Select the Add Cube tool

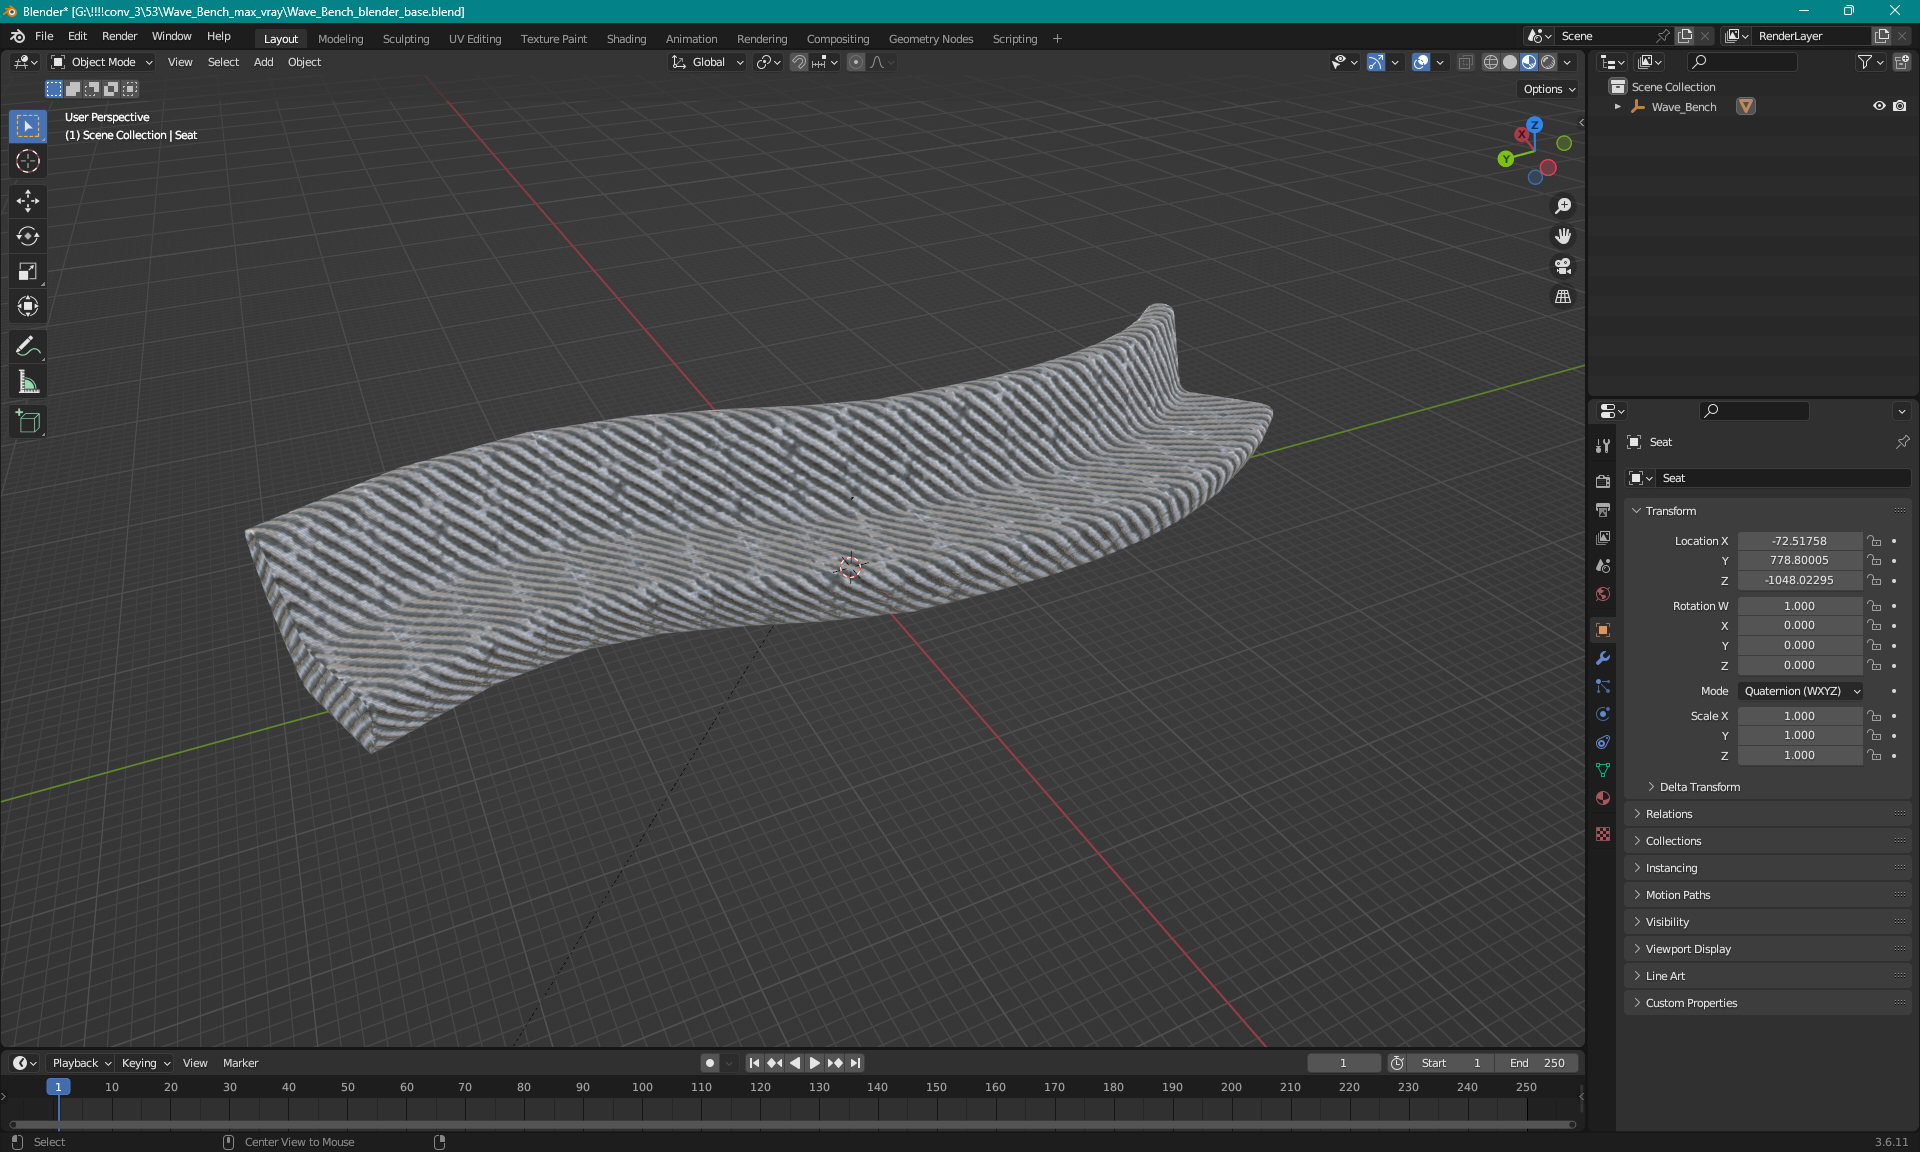click(x=27, y=422)
